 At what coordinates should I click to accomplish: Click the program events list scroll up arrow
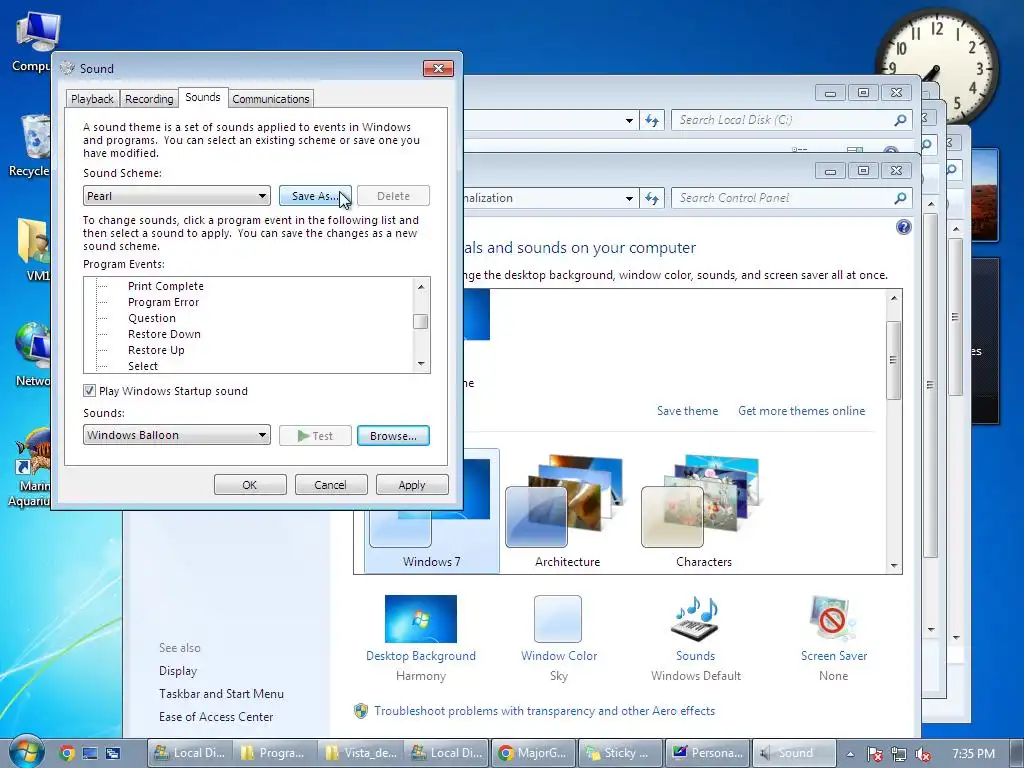click(x=421, y=286)
